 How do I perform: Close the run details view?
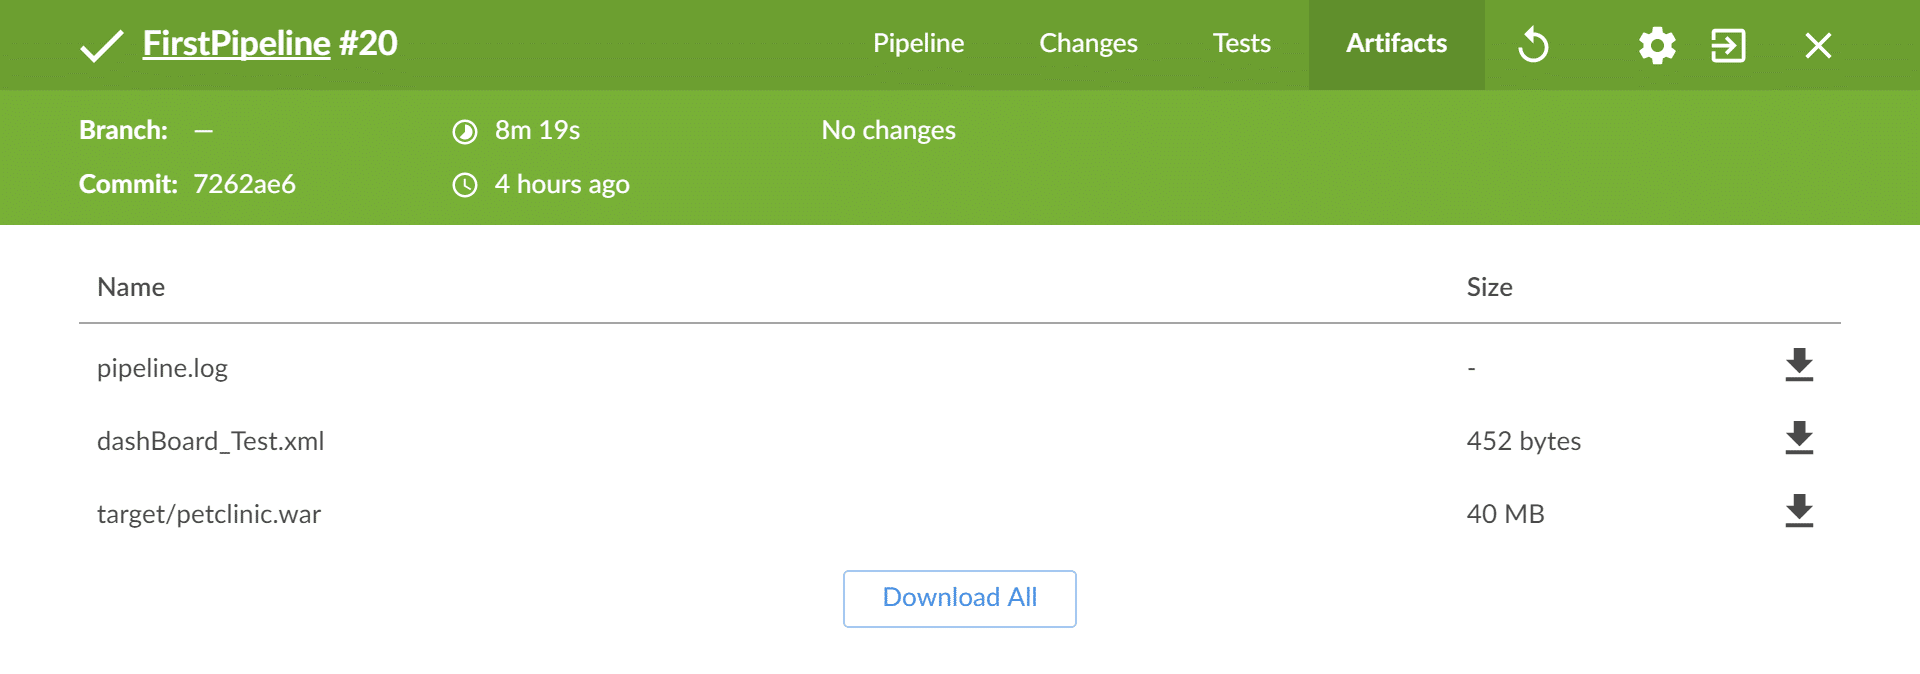(x=1818, y=45)
